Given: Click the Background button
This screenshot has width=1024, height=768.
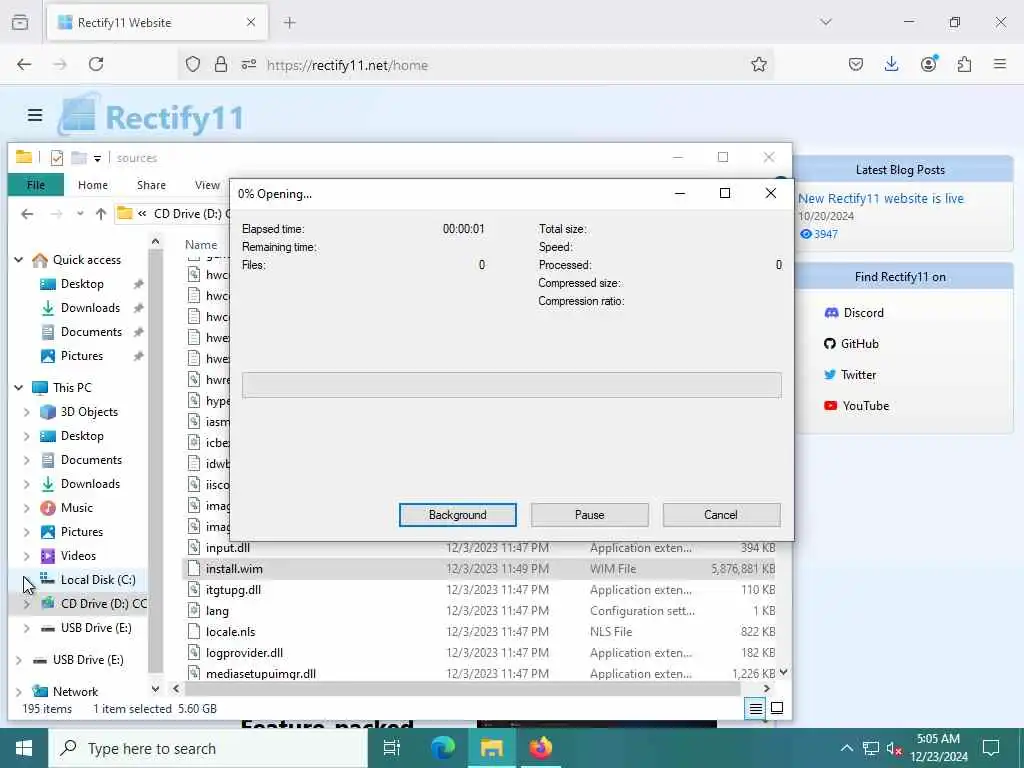Looking at the screenshot, I should 458,515.
